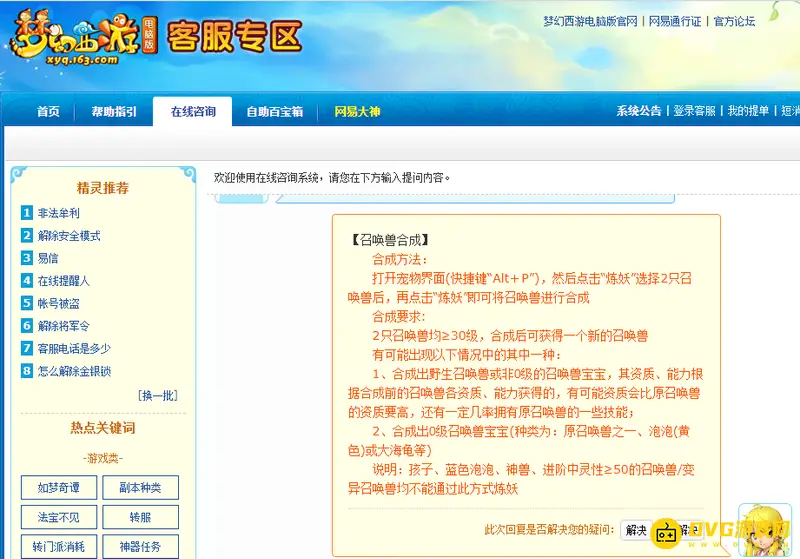Select recommendation 帐号被盗
Image resolution: width=800 pixels, height=559 pixels.
tap(59, 303)
